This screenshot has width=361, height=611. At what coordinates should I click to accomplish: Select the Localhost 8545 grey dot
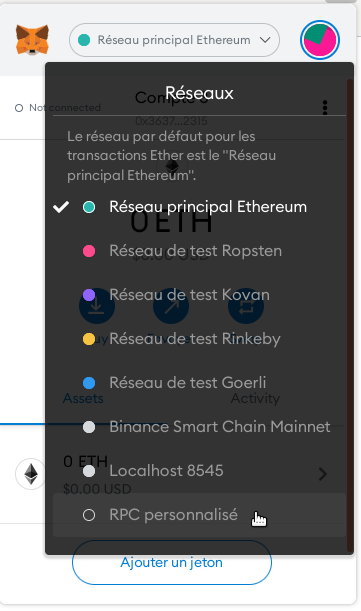tap(89, 471)
